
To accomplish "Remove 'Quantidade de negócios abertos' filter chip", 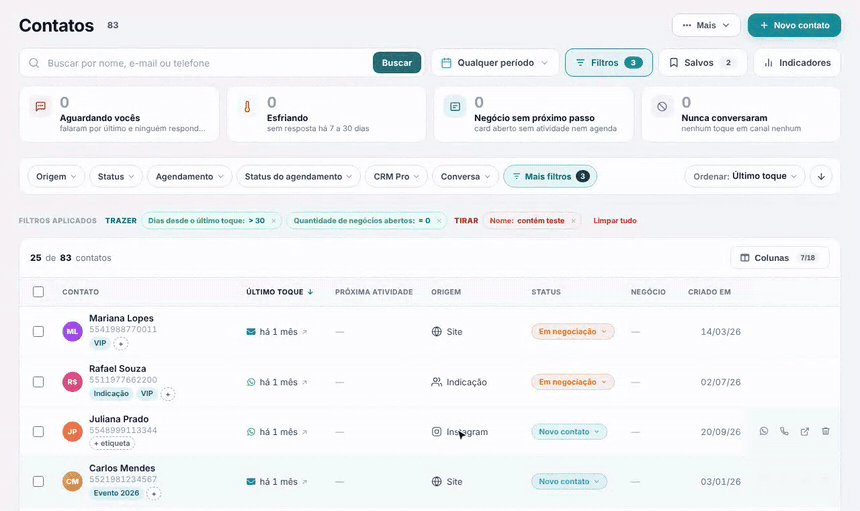I will click(x=439, y=221).
